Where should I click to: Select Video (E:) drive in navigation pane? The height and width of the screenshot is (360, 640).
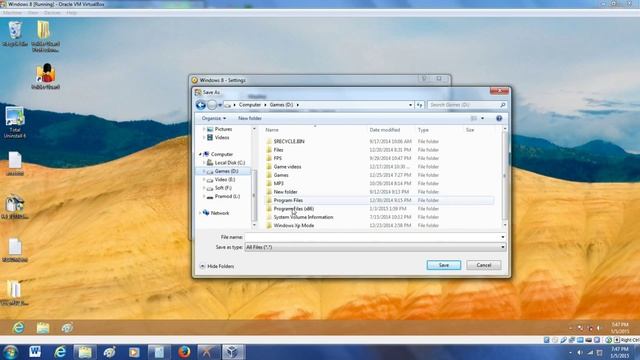click(224, 180)
